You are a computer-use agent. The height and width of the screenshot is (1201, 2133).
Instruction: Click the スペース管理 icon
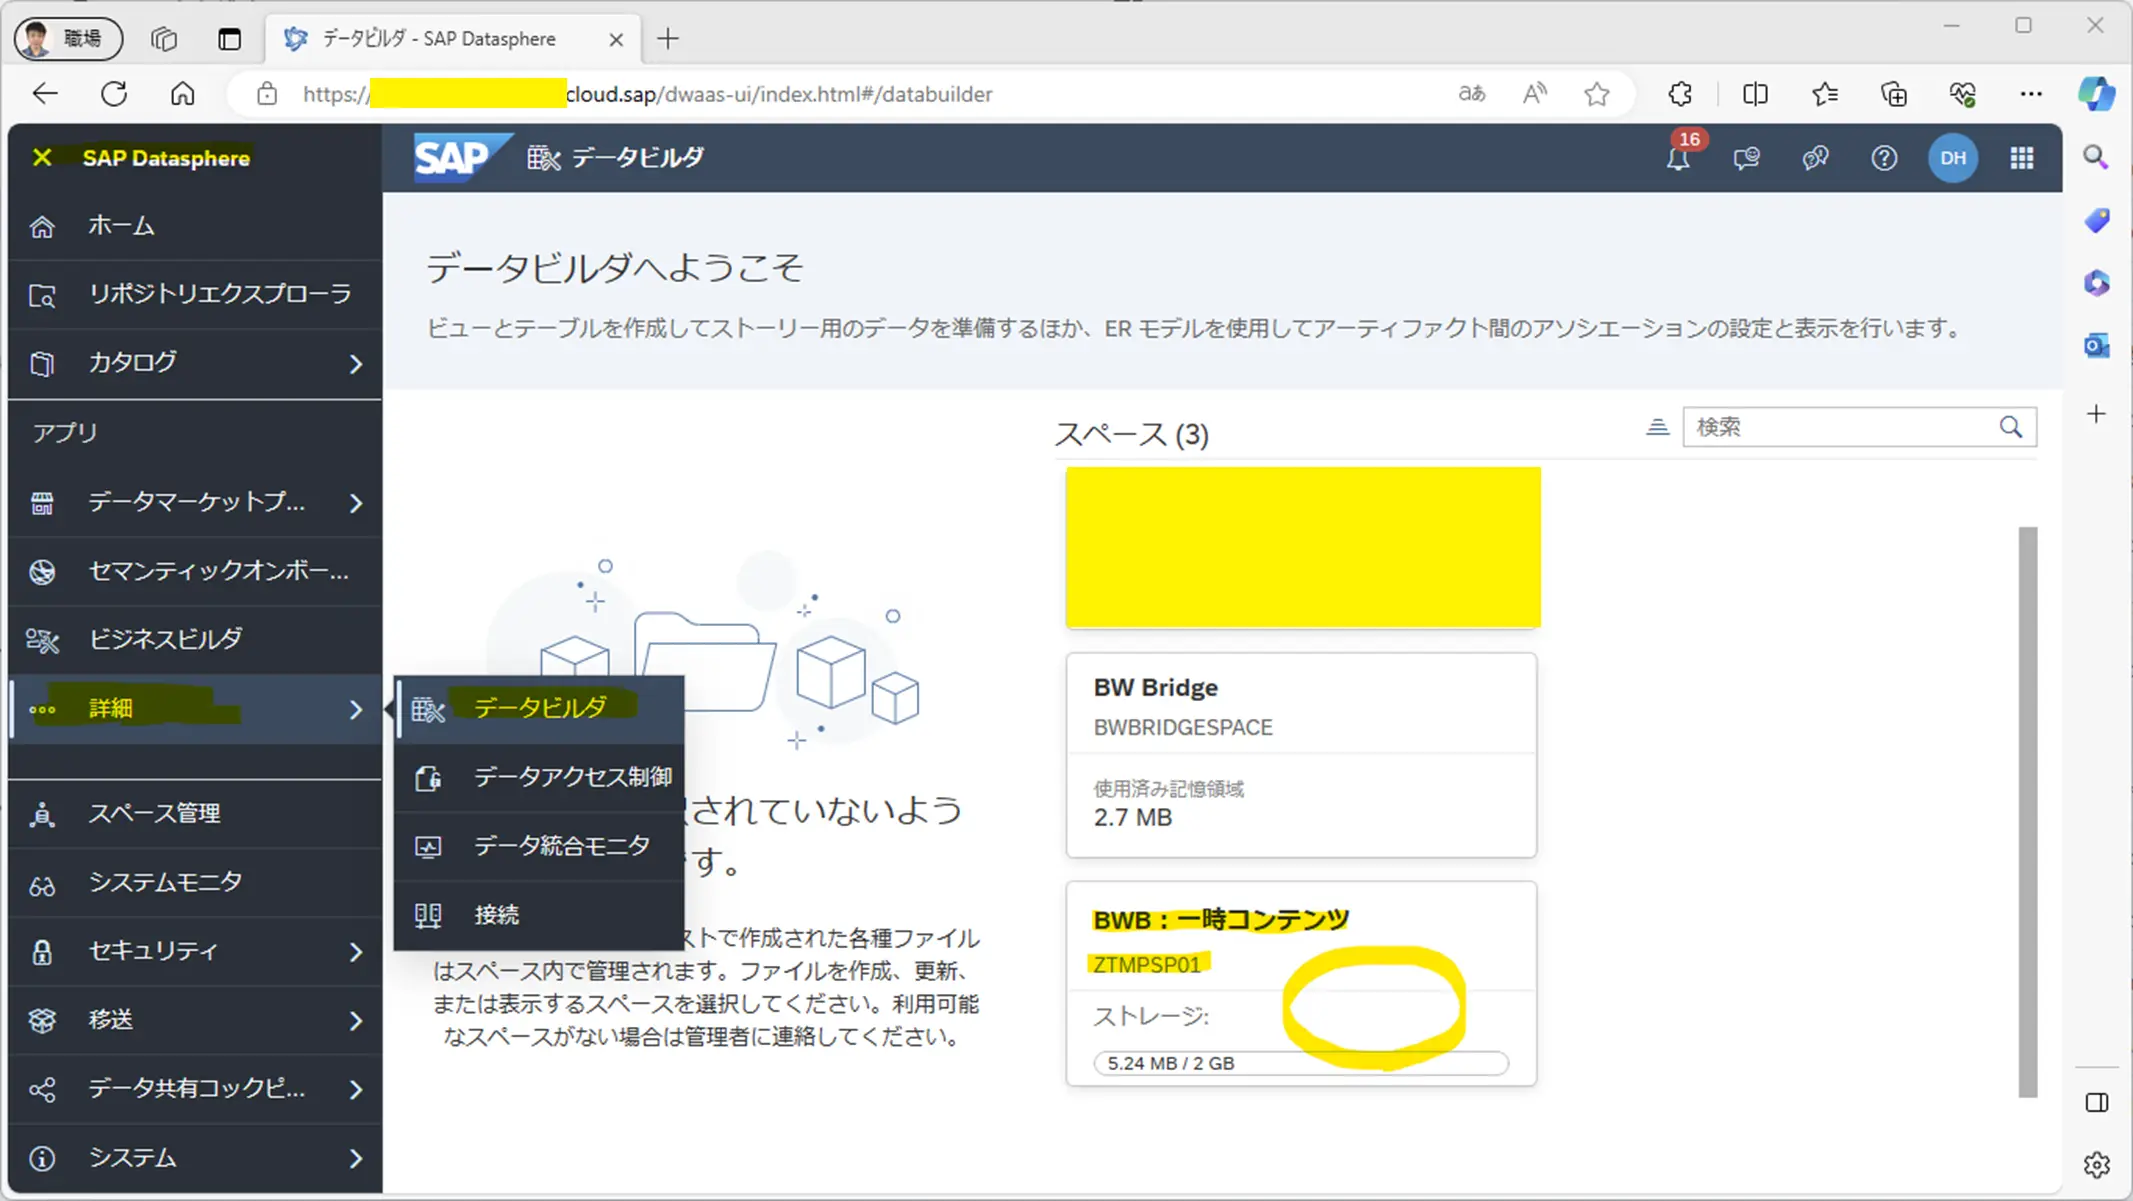(x=42, y=815)
